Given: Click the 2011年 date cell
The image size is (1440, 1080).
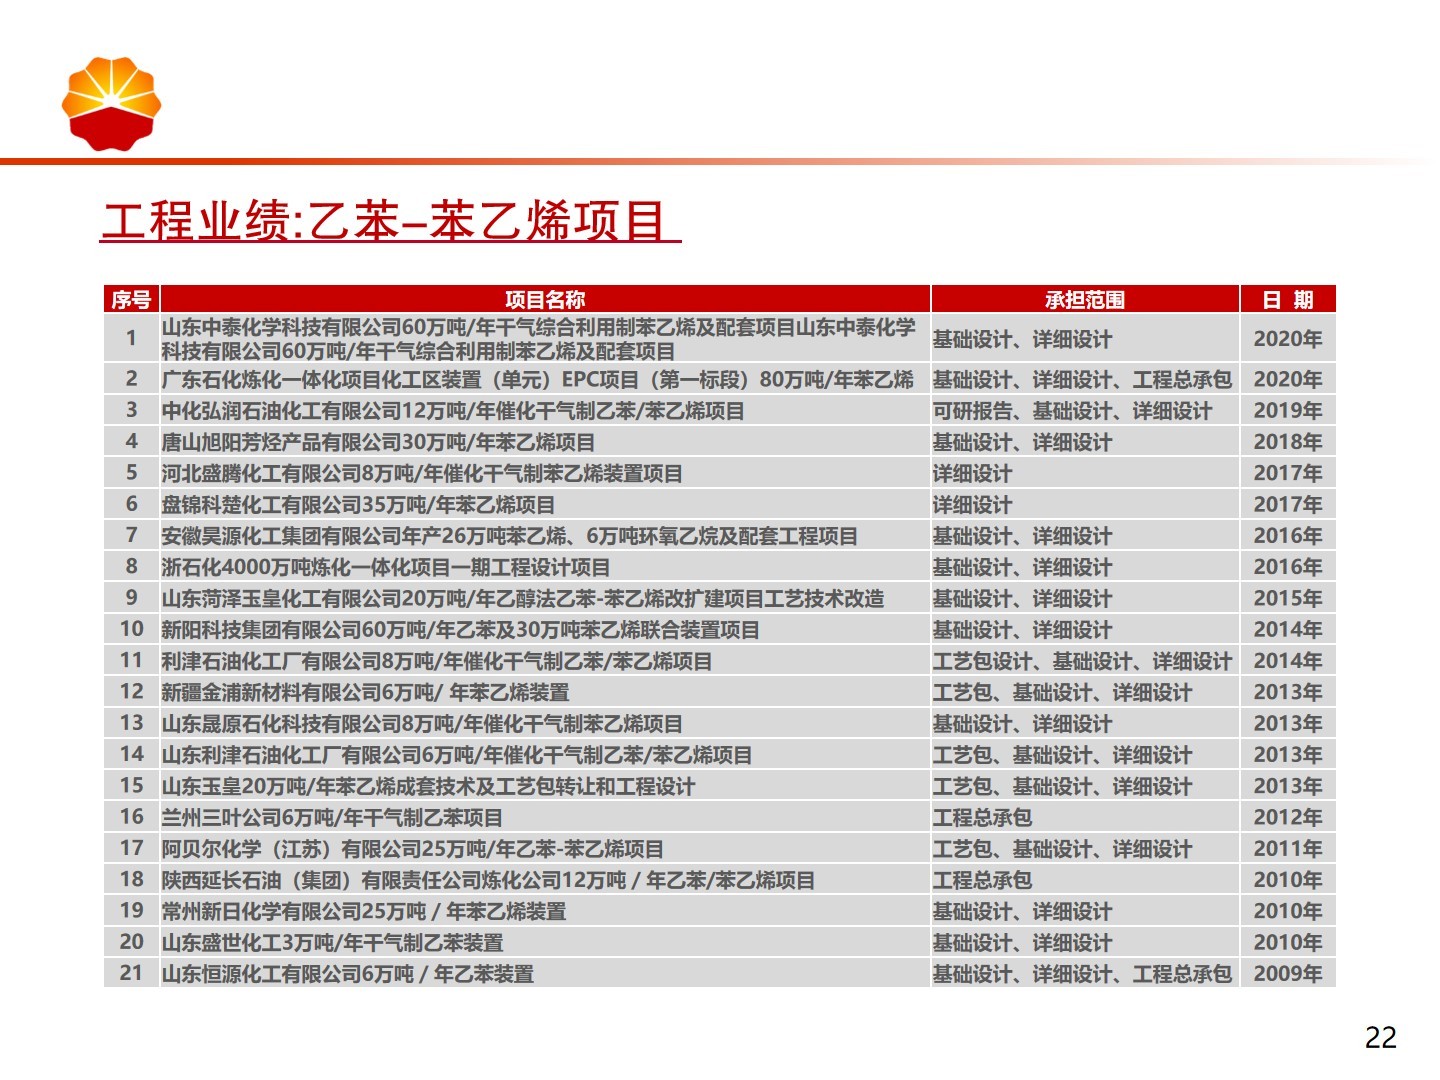Looking at the screenshot, I should pyautogui.click(x=1288, y=849).
